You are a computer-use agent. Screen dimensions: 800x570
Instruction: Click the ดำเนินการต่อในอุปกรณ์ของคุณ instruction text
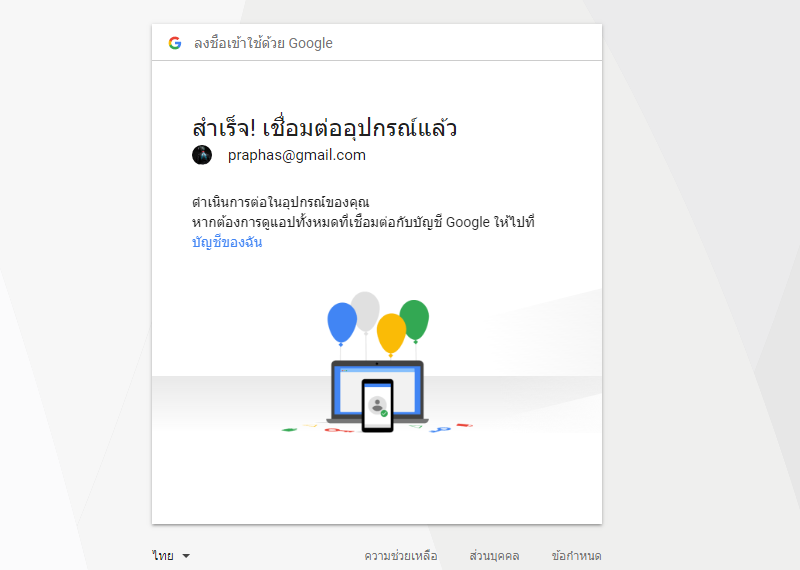click(x=281, y=202)
